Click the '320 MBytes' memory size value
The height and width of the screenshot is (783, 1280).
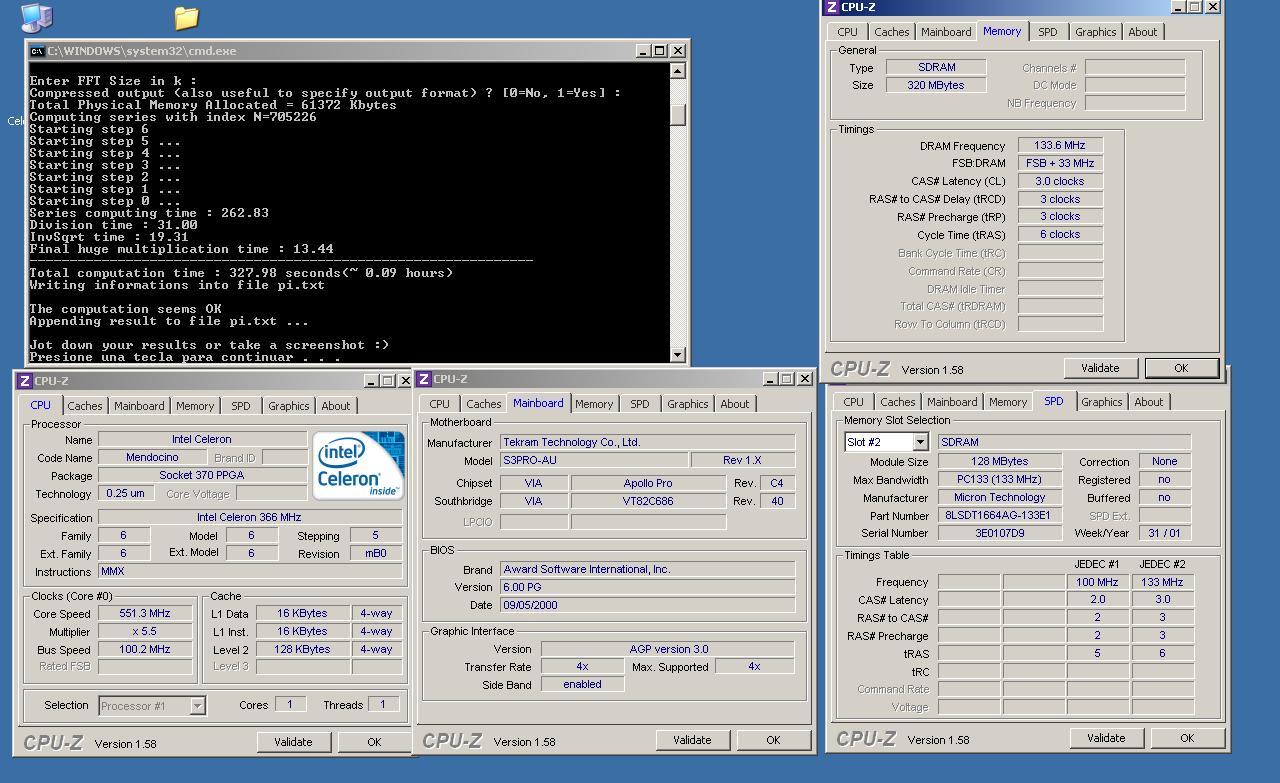(936, 86)
